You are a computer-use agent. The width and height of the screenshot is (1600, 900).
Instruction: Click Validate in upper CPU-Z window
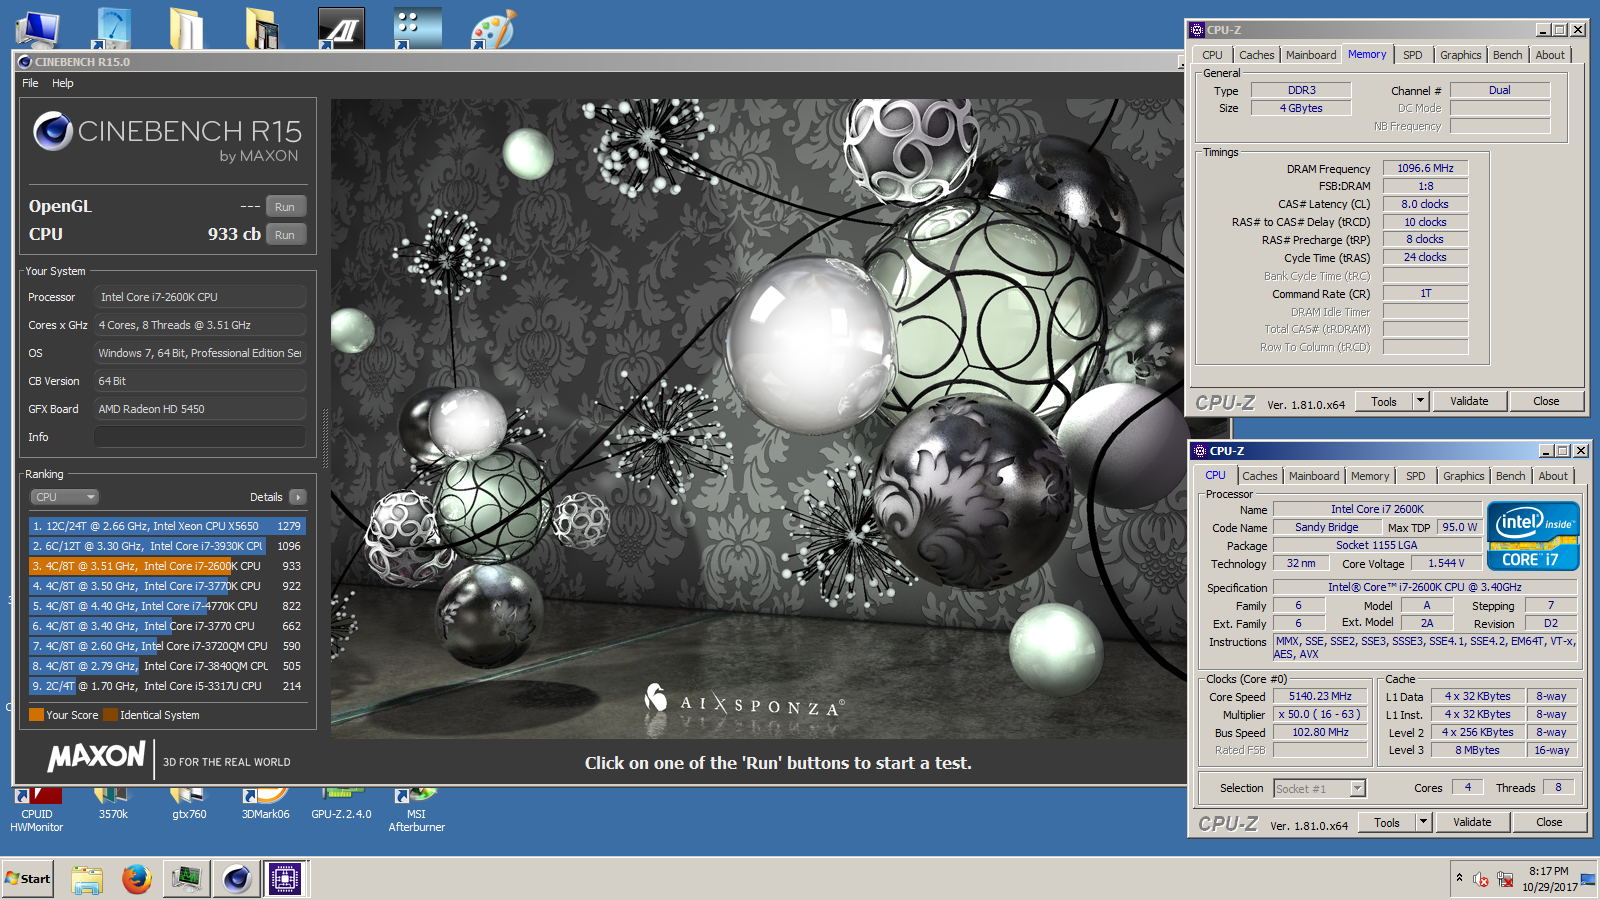pyautogui.click(x=1469, y=401)
